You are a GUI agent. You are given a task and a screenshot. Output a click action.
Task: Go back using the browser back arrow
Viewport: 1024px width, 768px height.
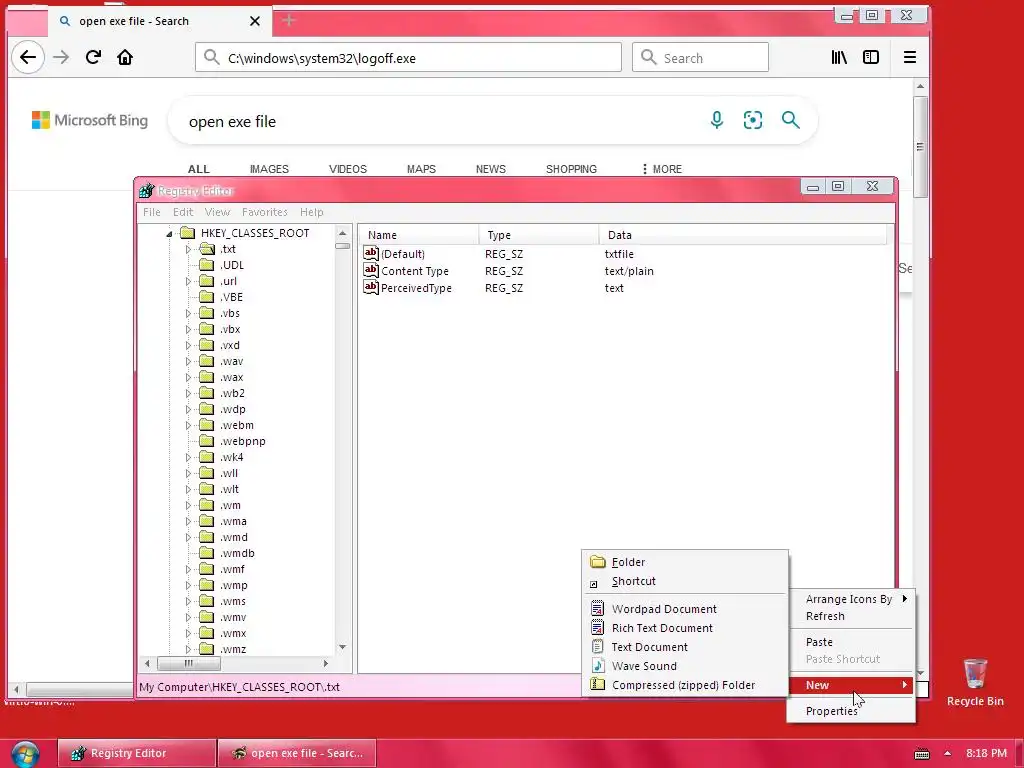tap(27, 57)
